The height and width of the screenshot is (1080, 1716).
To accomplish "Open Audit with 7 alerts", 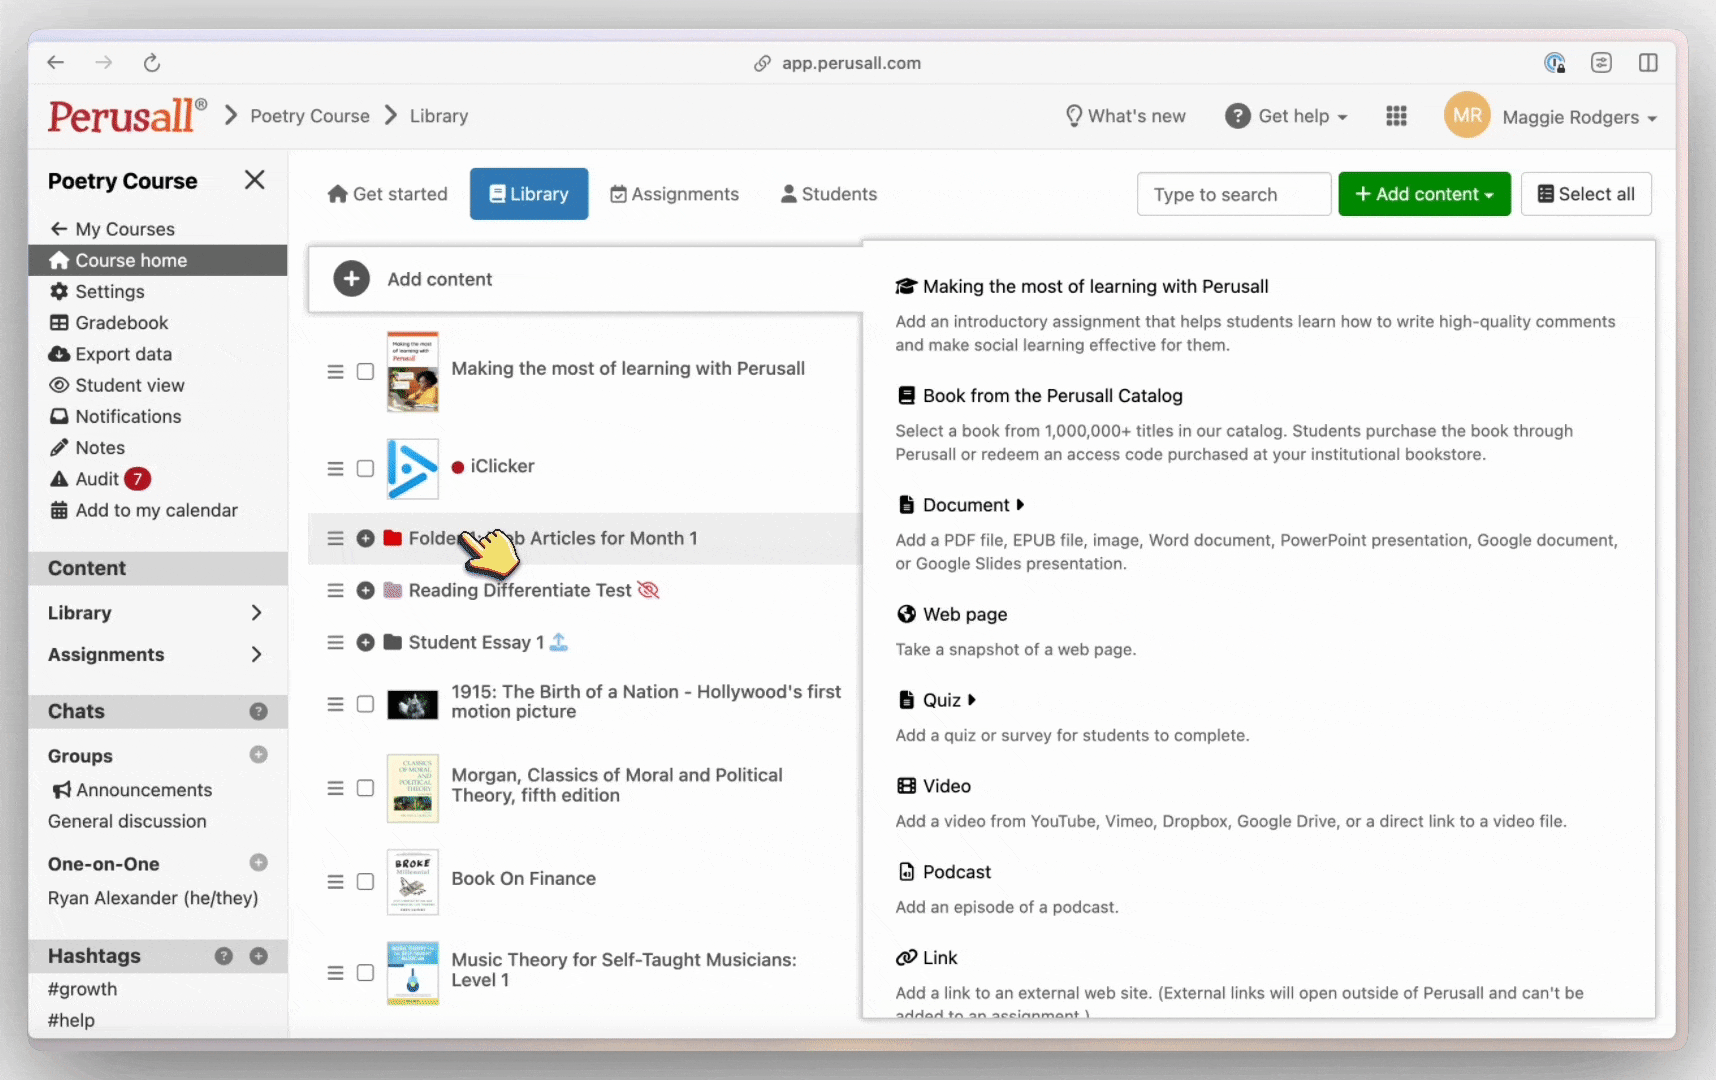I will 100,479.
